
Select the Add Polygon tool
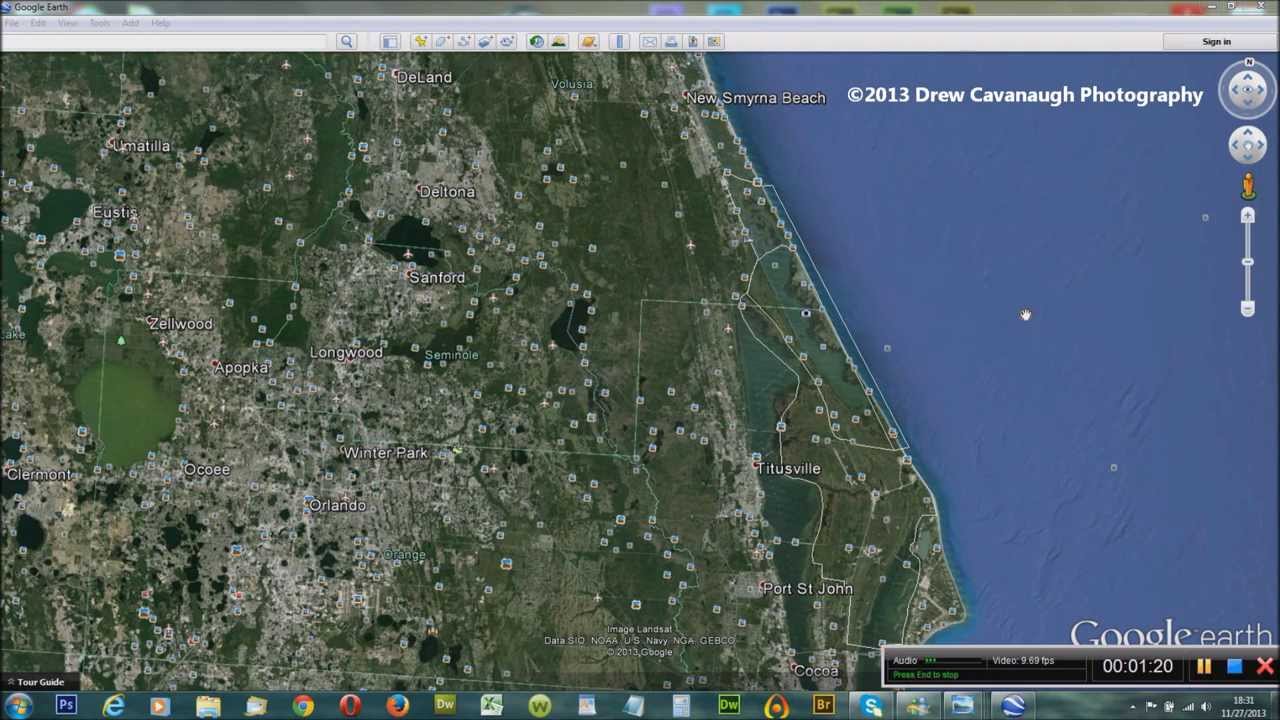point(442,41)
